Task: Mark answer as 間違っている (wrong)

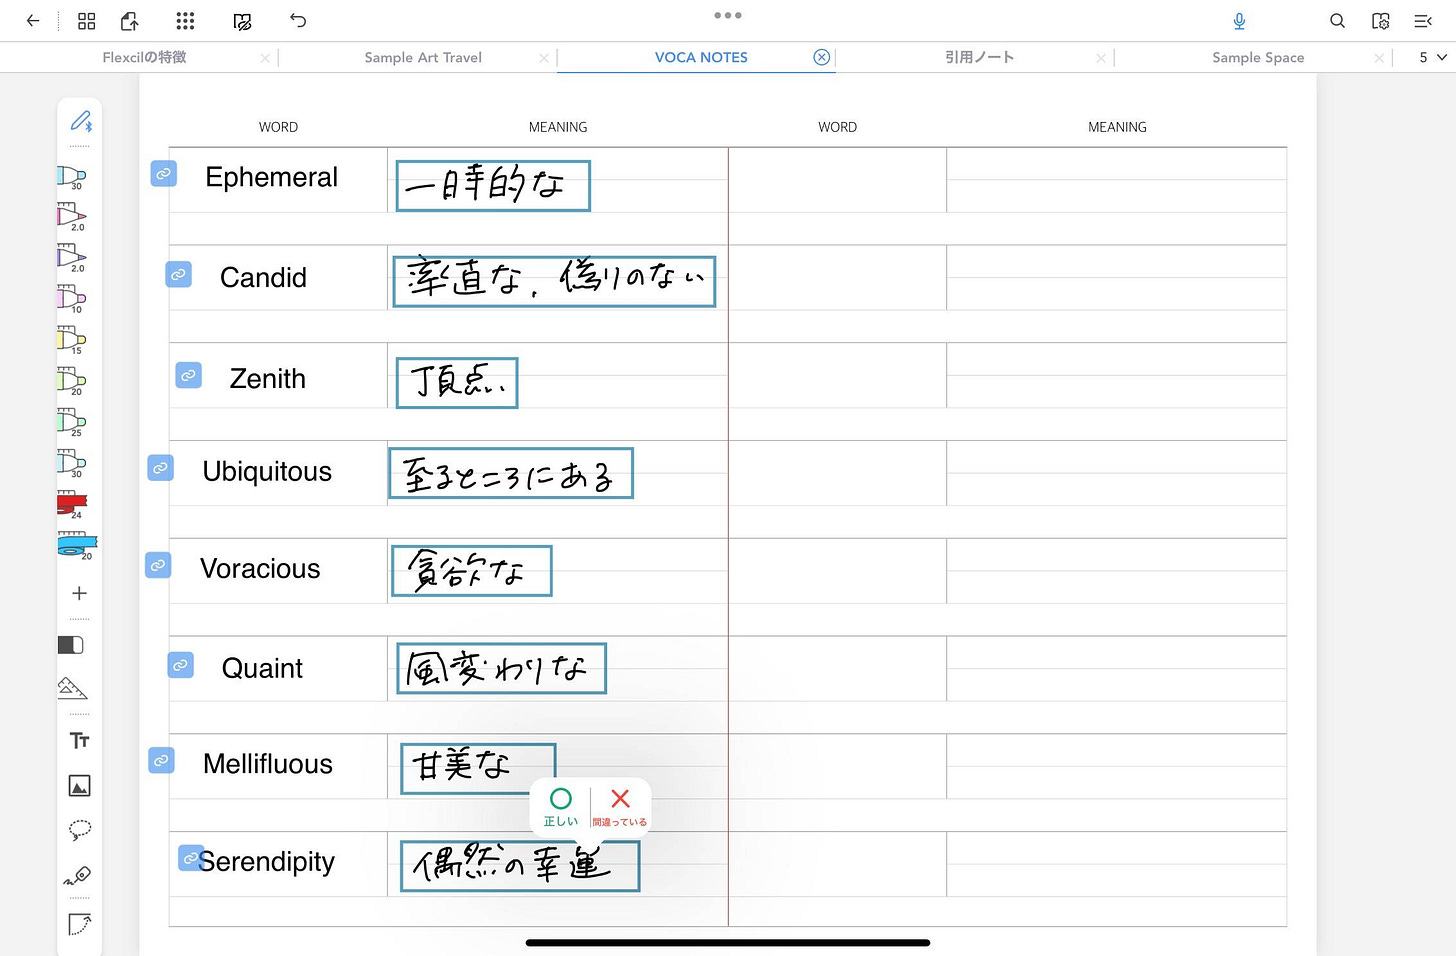Action: pos(620,806)
